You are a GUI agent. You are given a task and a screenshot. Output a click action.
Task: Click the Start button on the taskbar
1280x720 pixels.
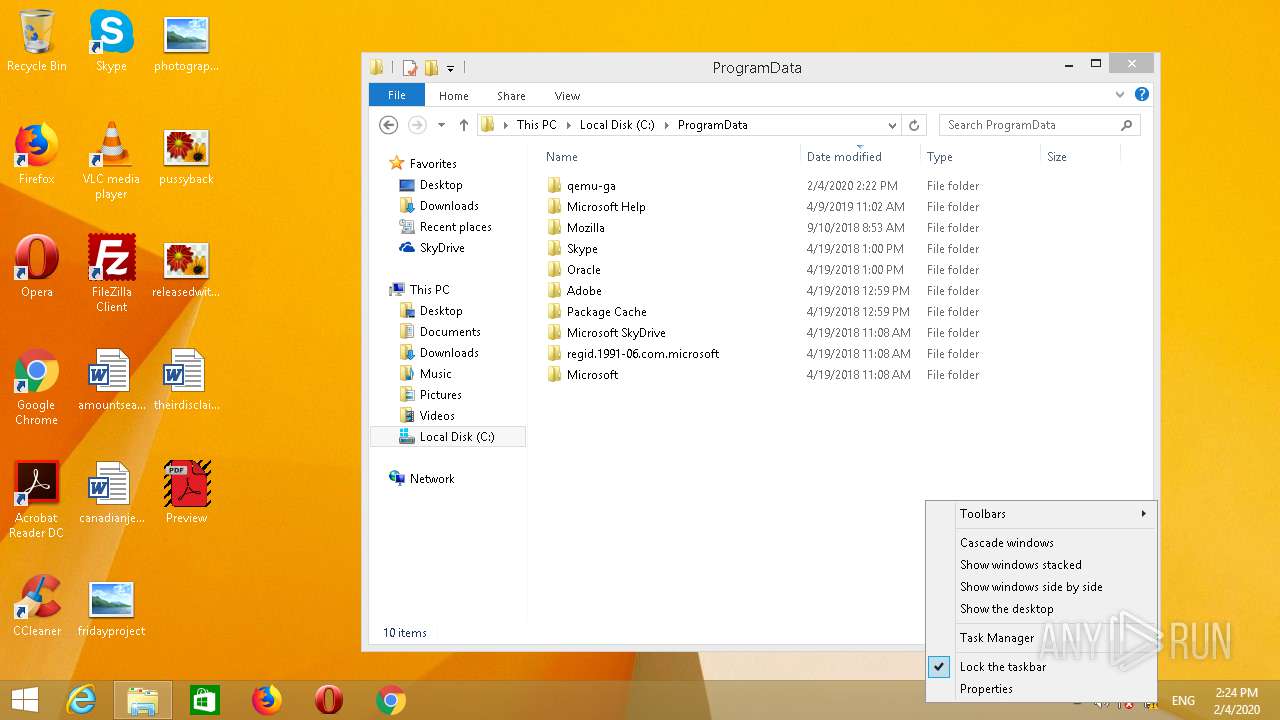point(25,700)
